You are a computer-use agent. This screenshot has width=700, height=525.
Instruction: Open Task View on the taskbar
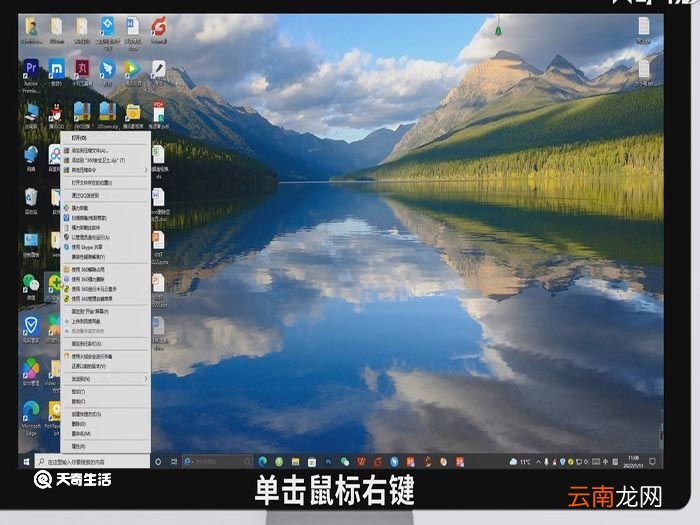[174, 462]
